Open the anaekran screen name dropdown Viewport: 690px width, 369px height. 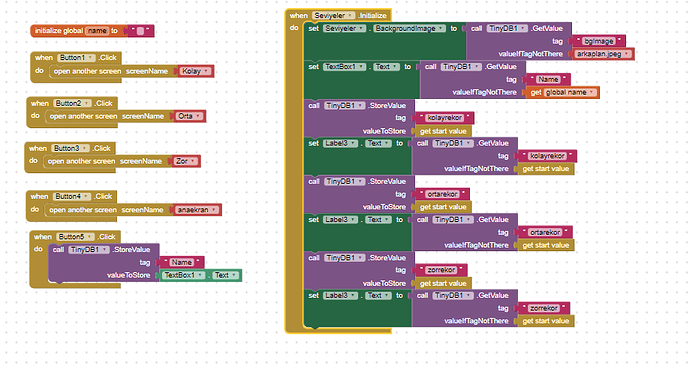(197, 210)
